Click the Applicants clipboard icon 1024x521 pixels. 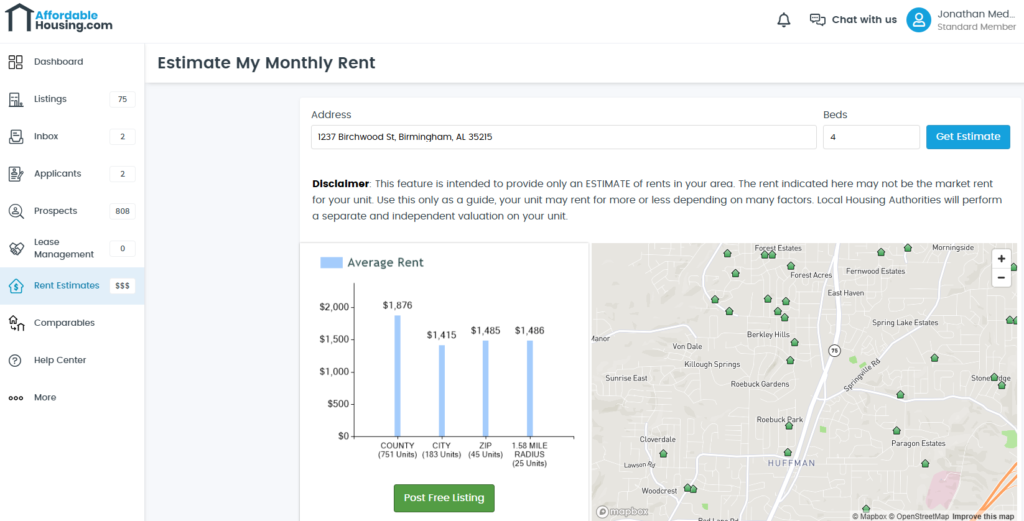pyautogui.click(x=16, y=174)
